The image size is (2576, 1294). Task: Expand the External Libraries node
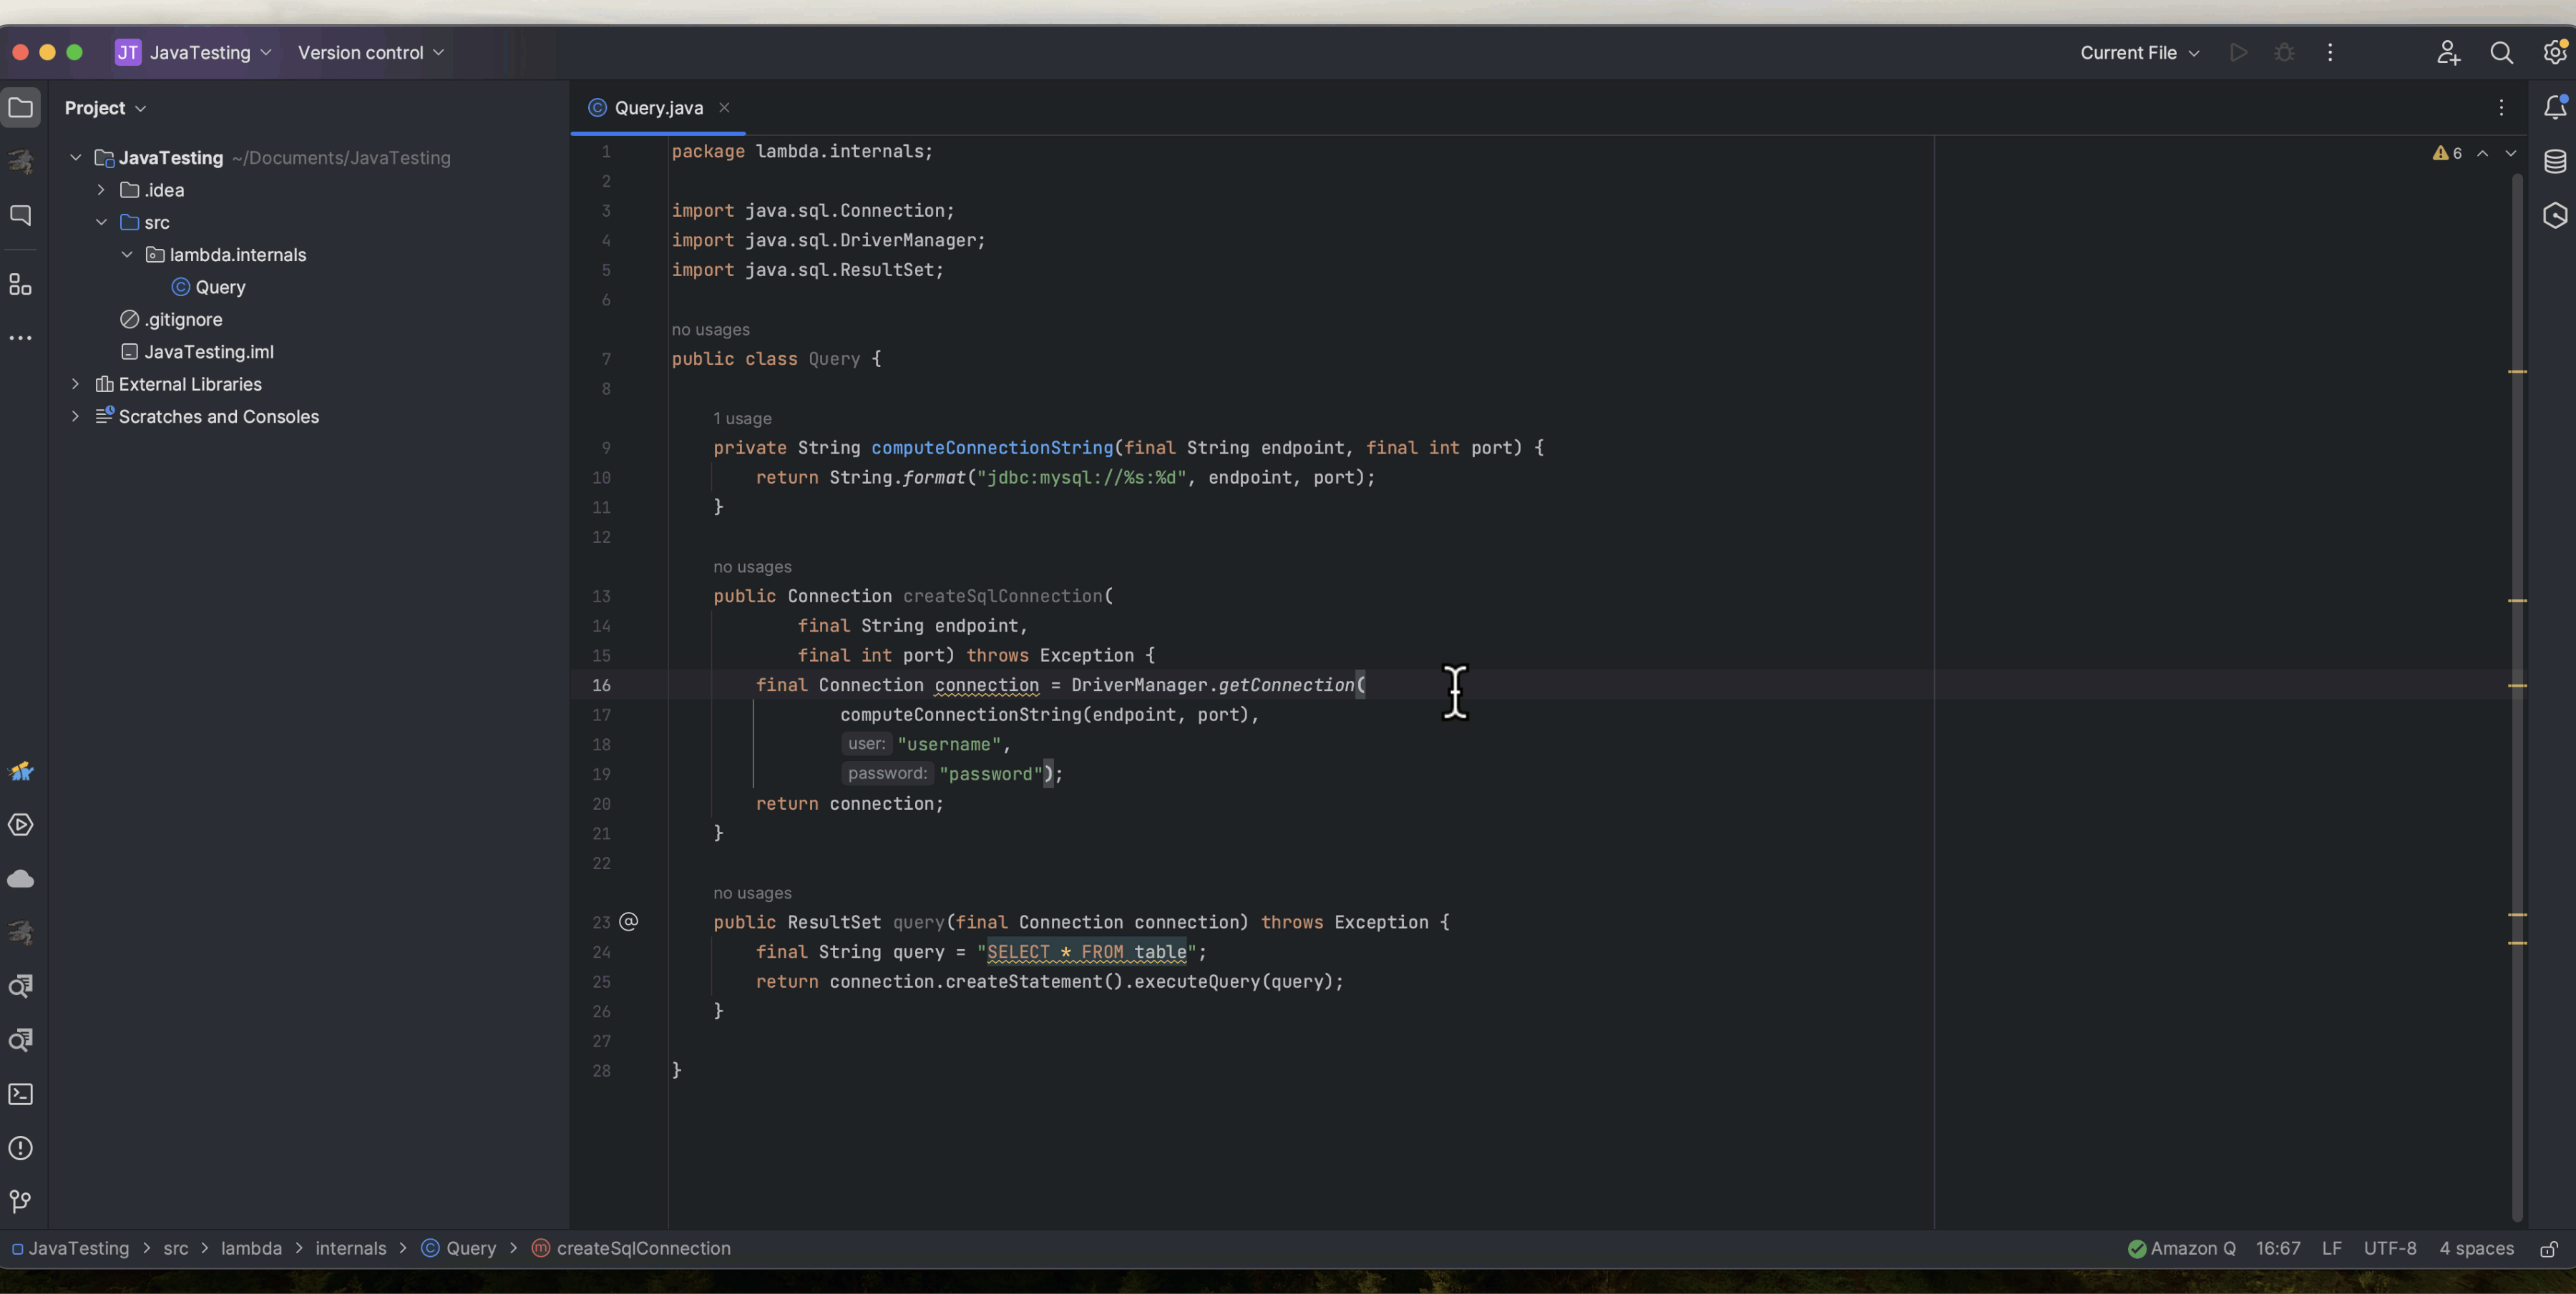click(76, 384)
